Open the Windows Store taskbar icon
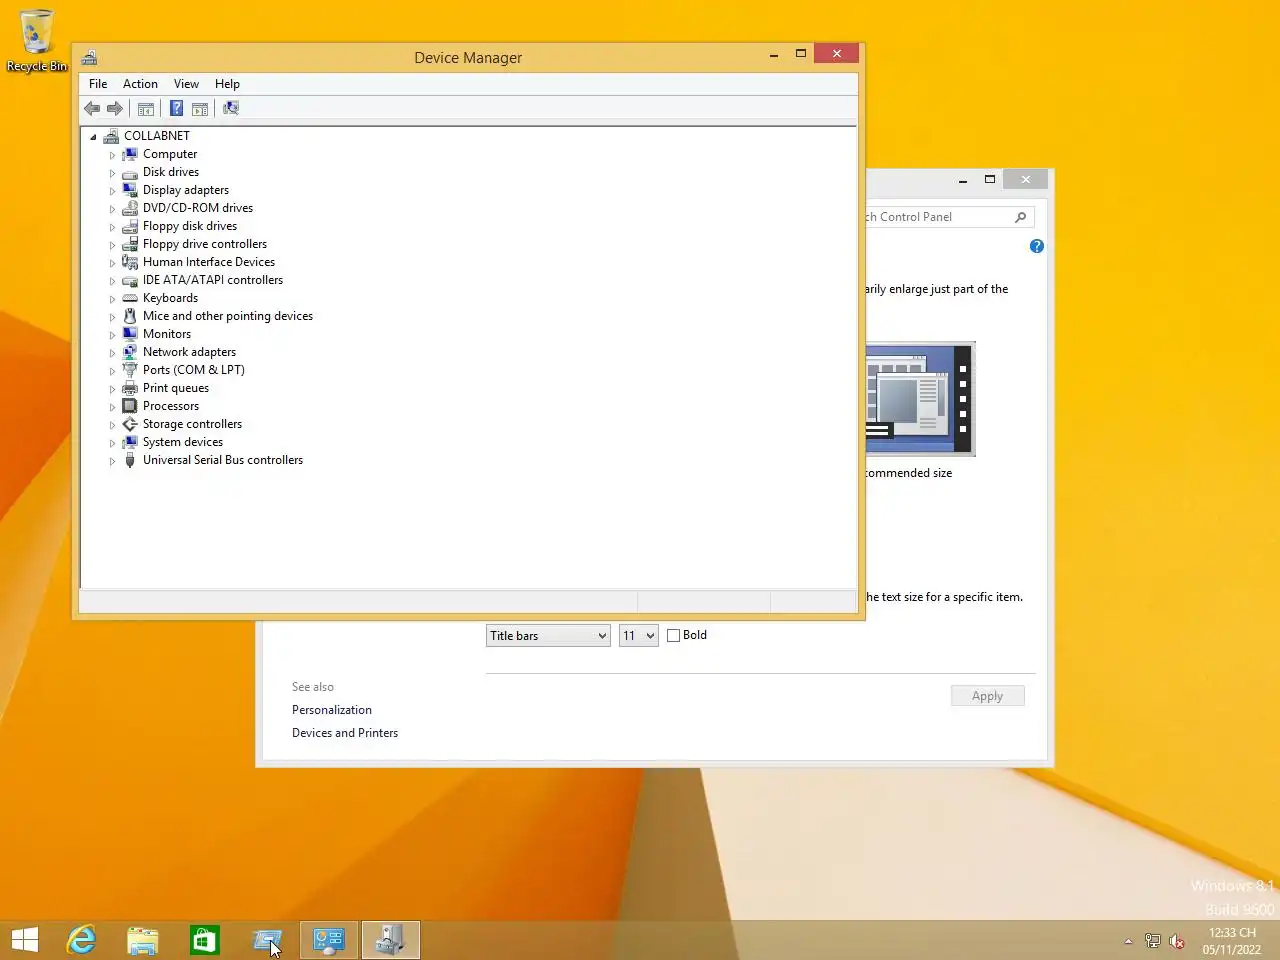 pyautogui.click(x=205, y=940)
